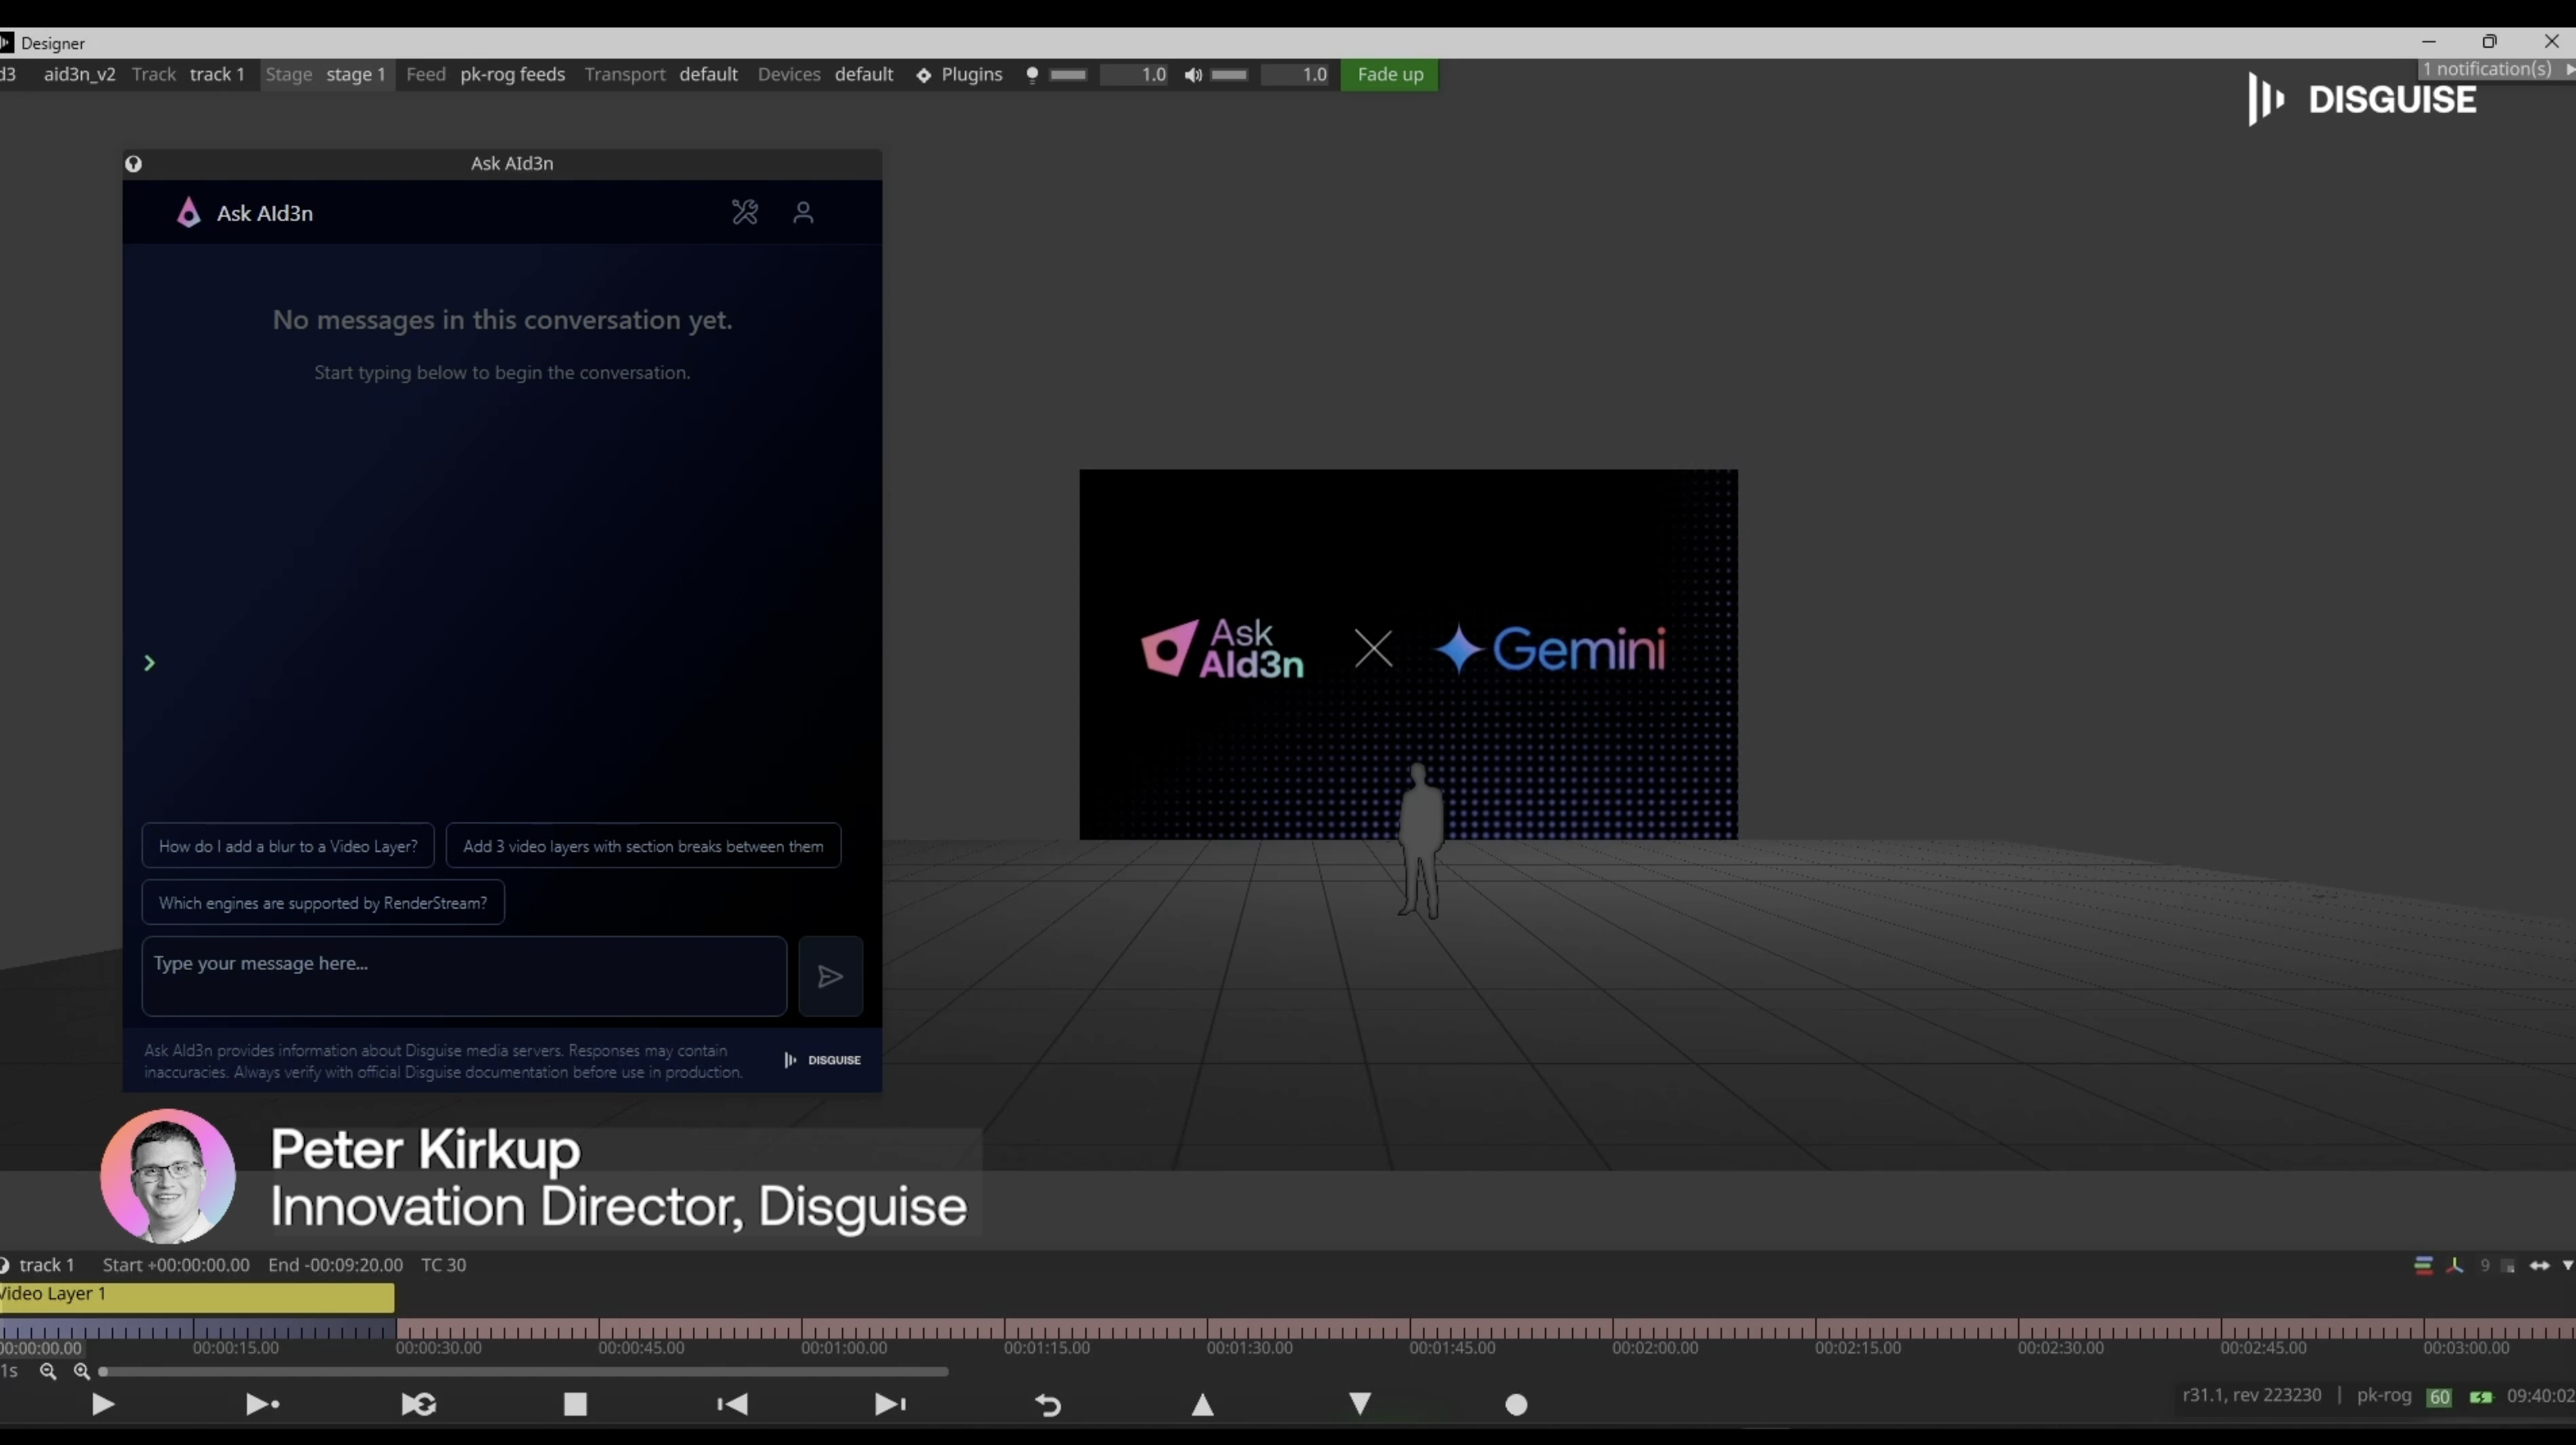The image size is (2576, 1445).
Task: Click the master brightness bulb icon
Action: (1032, 74)
